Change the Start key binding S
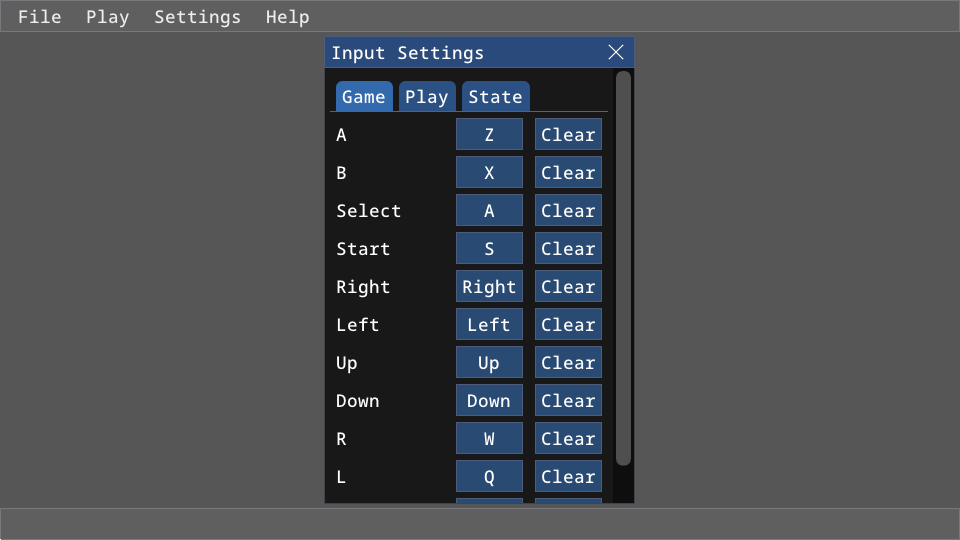 click(489, 249)
